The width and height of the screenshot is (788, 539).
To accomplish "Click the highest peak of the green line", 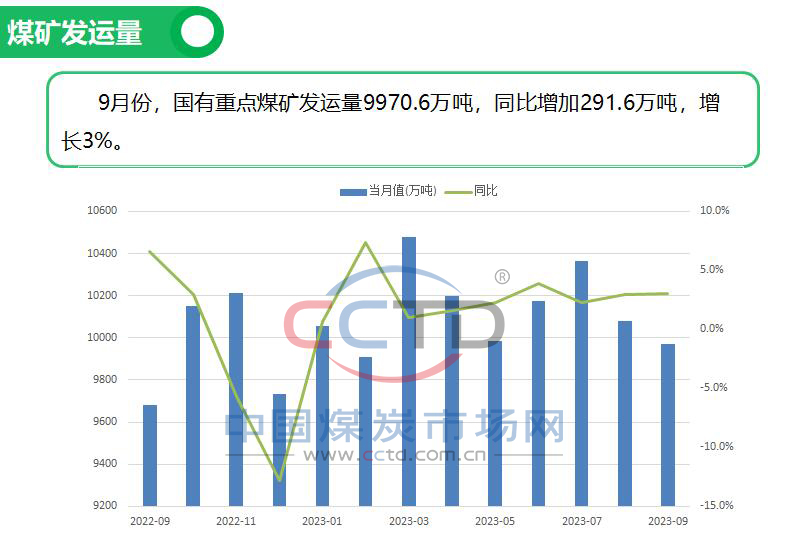I will pos(366,243).
